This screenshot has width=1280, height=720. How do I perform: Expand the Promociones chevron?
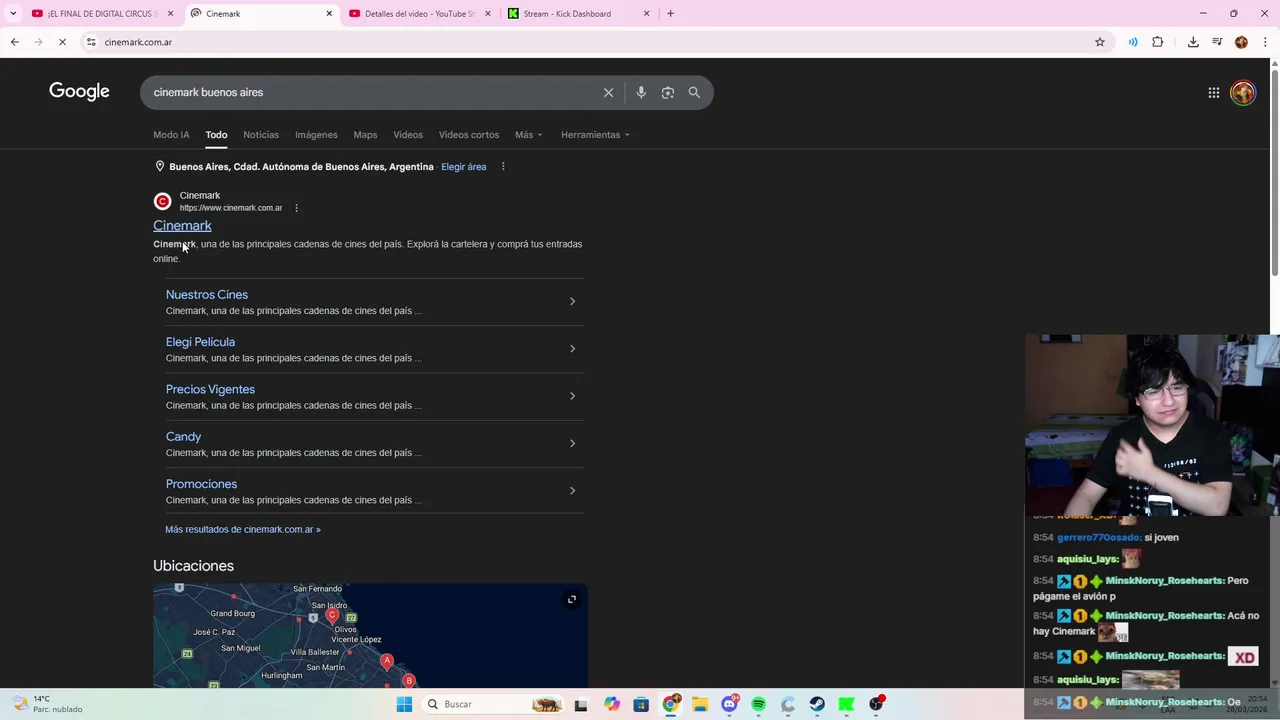coord(572,490)
